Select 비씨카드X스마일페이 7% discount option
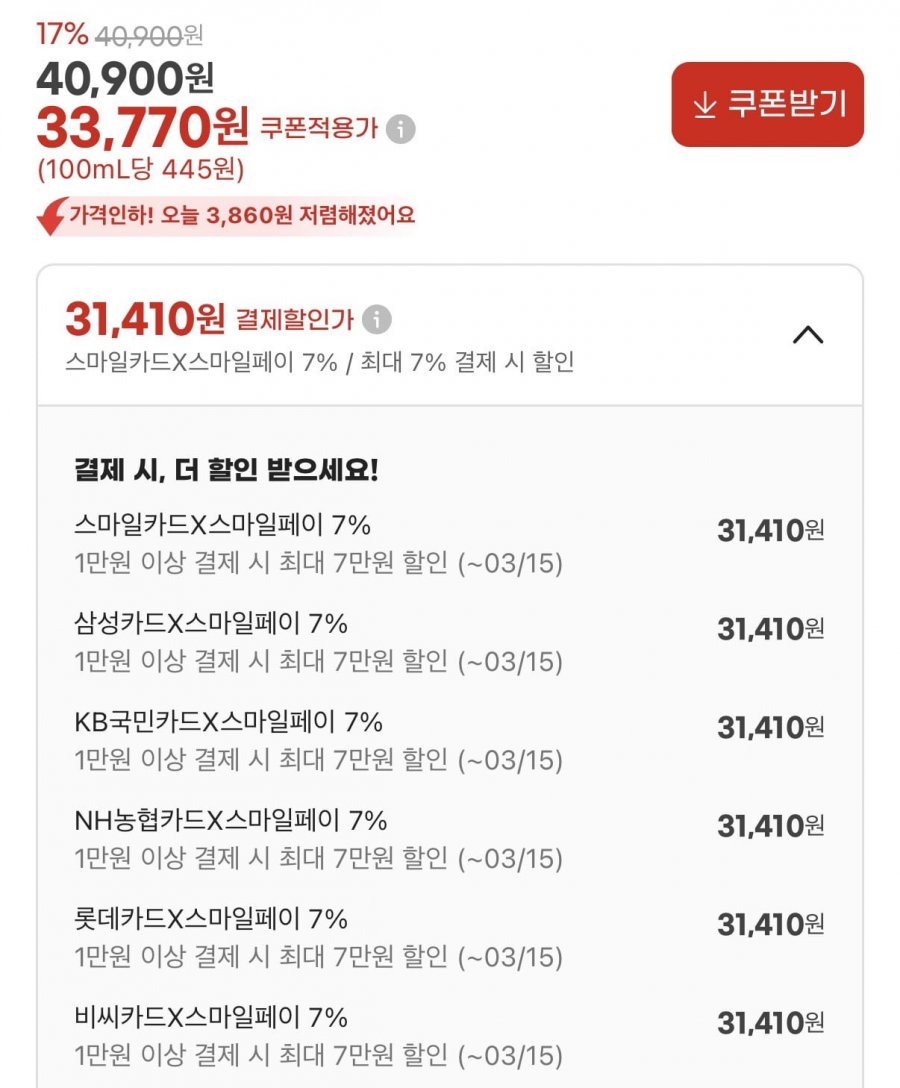 pyautogui.click(x=210, y=1018)
